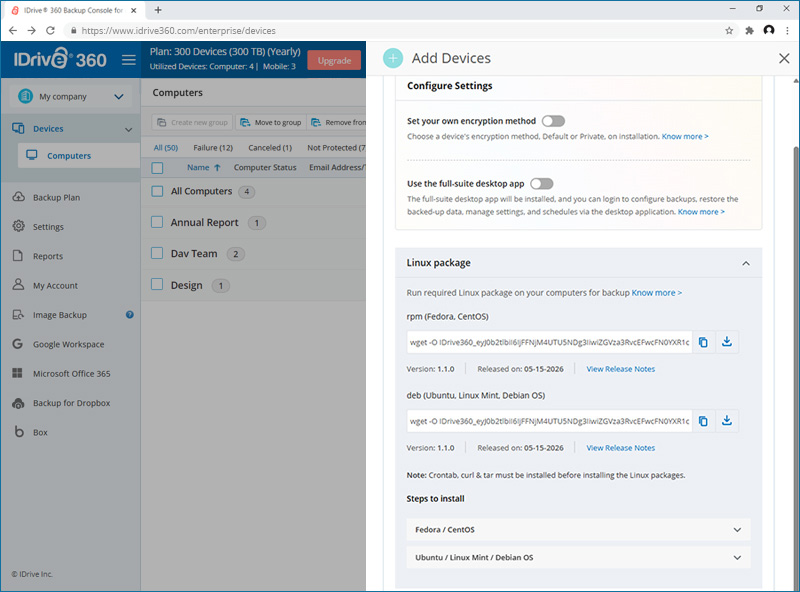This screenshot has width=800, height=592.
Task: Sort by Name column arrow
Action: click(217, 167)
